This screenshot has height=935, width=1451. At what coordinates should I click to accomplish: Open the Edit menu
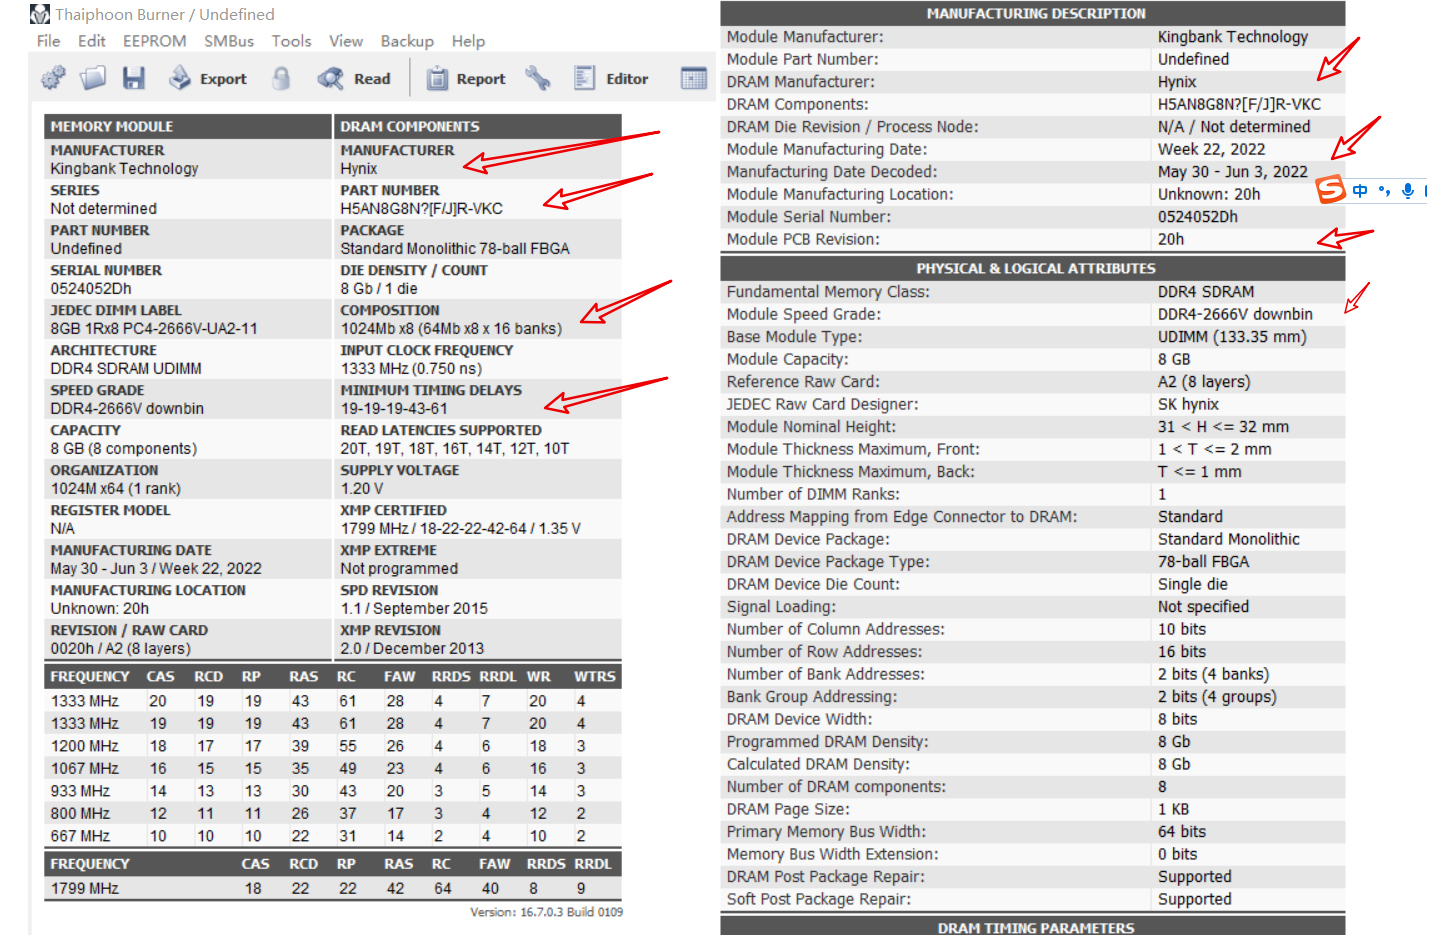(x=92, y=41)
